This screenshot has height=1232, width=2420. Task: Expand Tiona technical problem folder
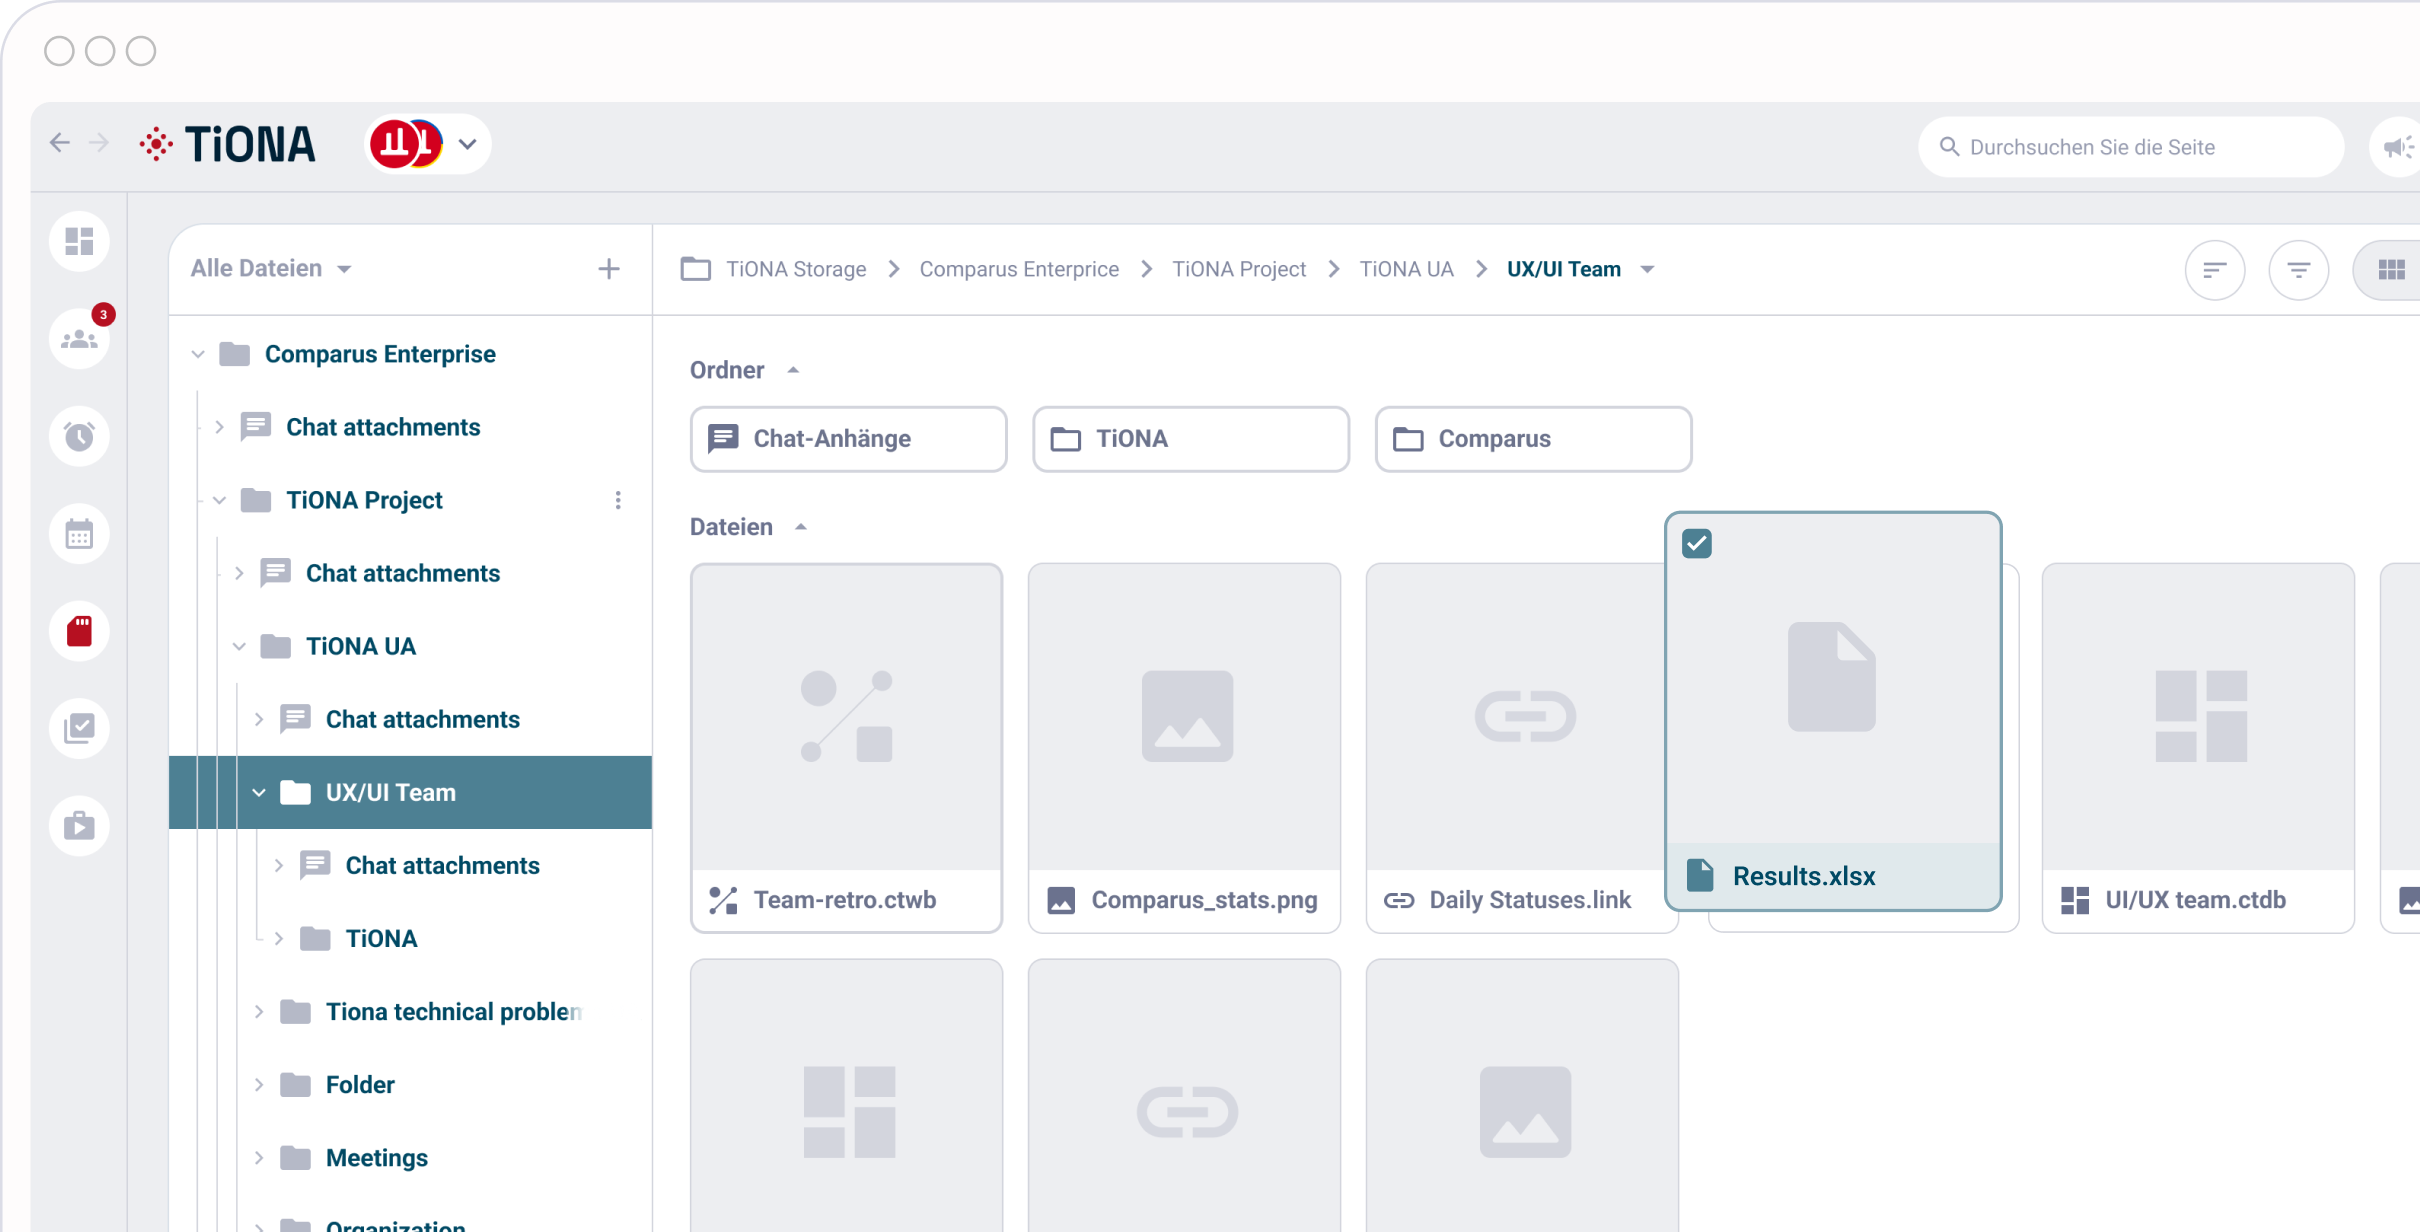(259, 1011)
